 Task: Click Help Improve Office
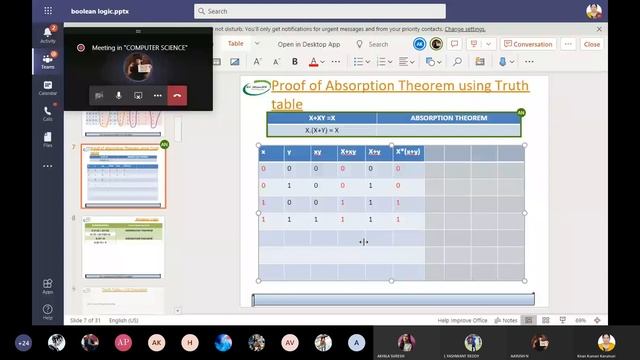pyautogui.click(x=462, y=320)
